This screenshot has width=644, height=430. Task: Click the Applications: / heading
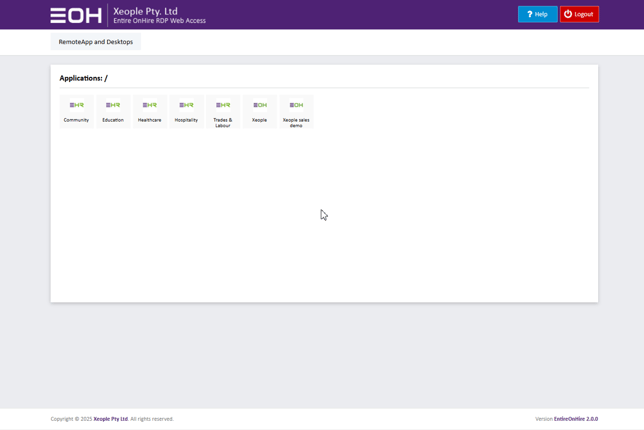pyautogui.click(x=83, y=78)
